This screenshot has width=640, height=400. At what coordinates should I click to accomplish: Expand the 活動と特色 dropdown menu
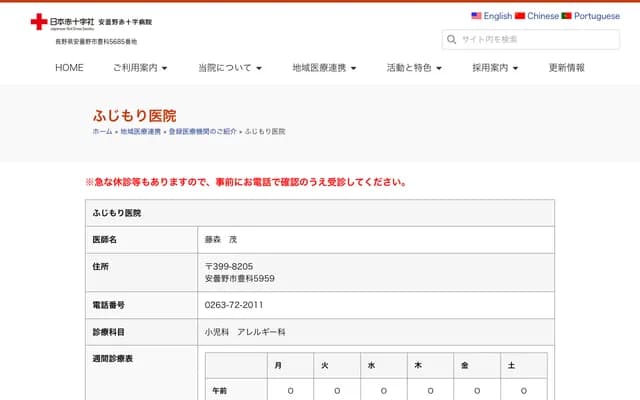(415, 68)
